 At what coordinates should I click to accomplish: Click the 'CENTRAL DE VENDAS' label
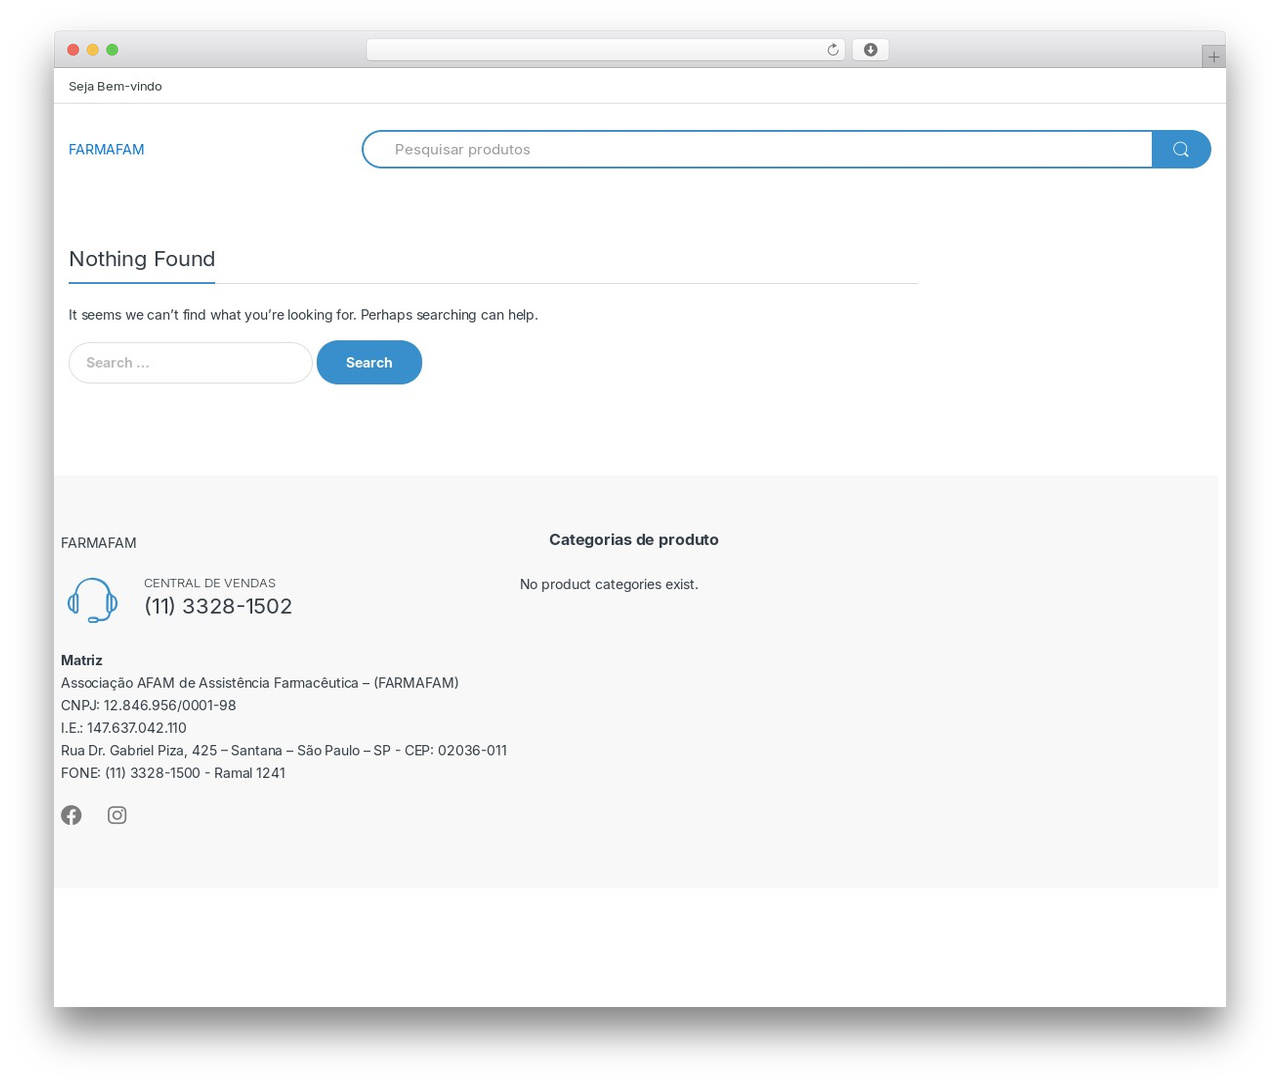click(210, 583)
